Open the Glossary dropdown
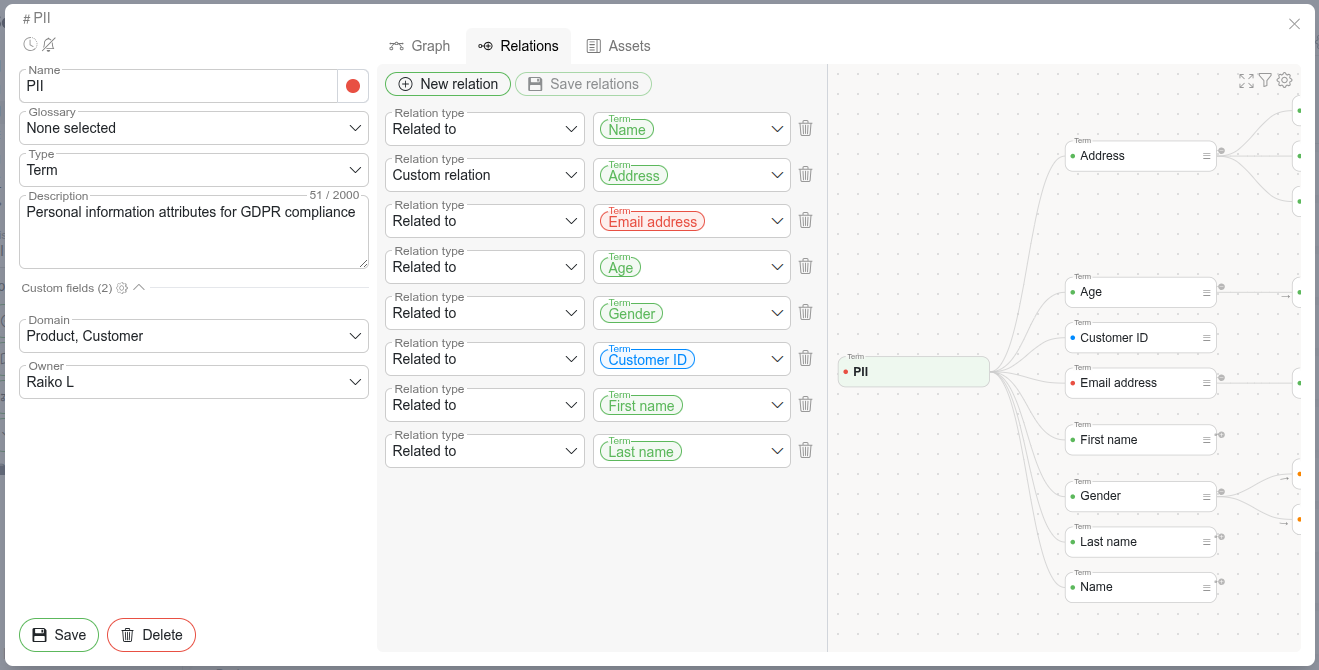This screenshot has width=1319, height=670. coord(194,128)
